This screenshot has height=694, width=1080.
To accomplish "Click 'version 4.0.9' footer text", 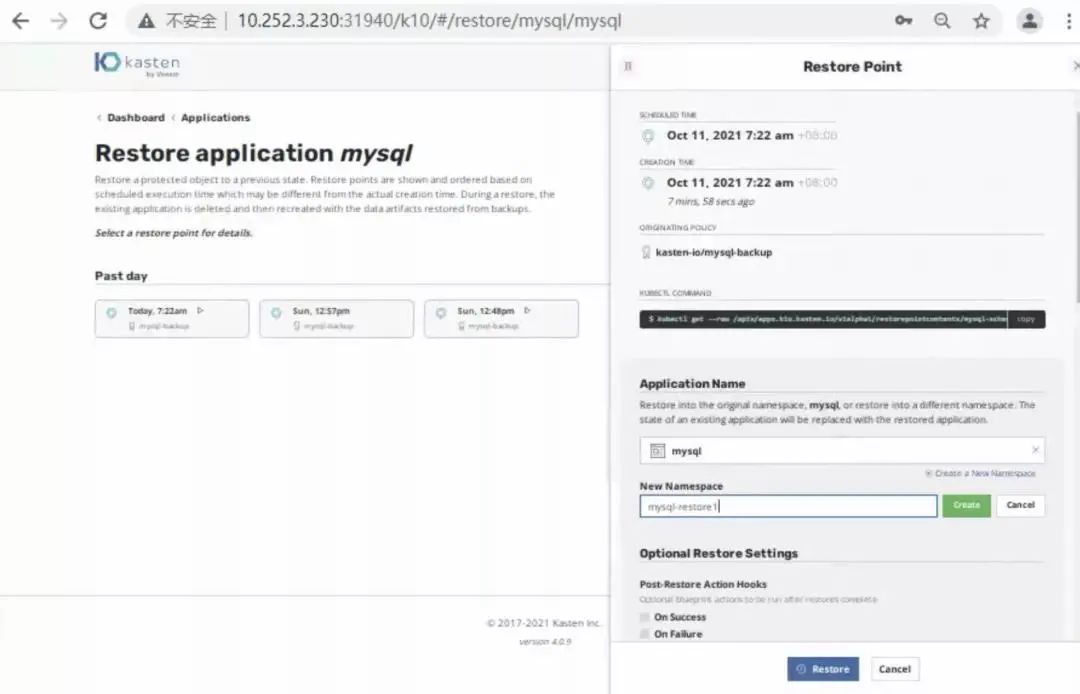I will click(545, 642).
